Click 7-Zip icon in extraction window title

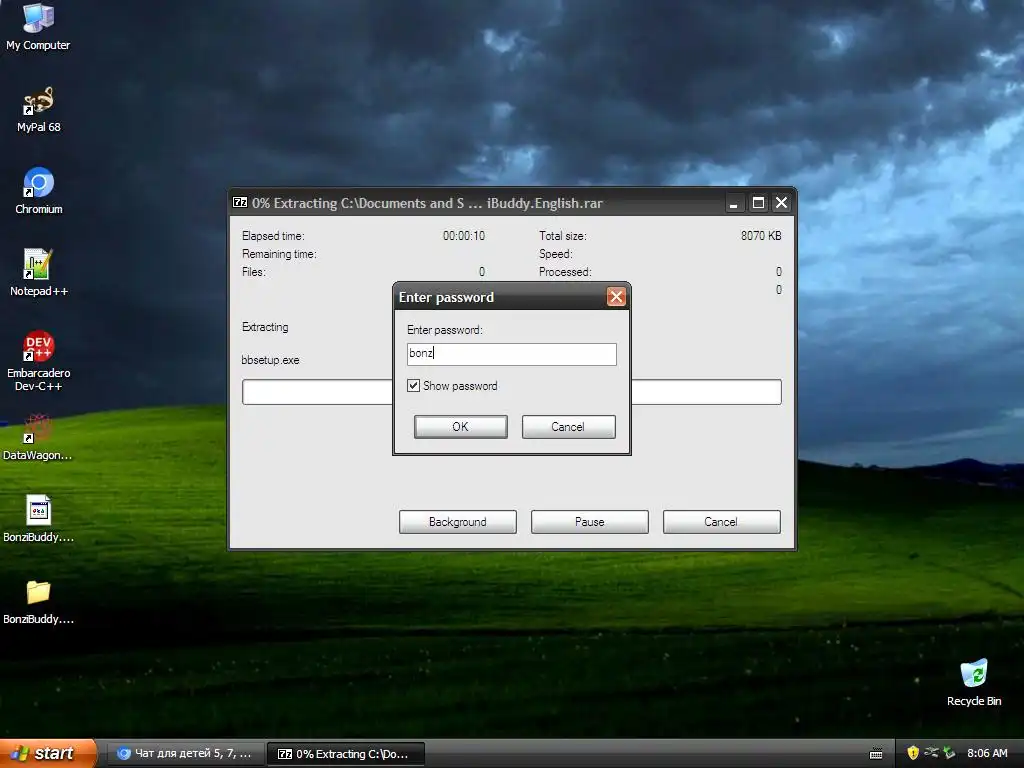(240, 202)
